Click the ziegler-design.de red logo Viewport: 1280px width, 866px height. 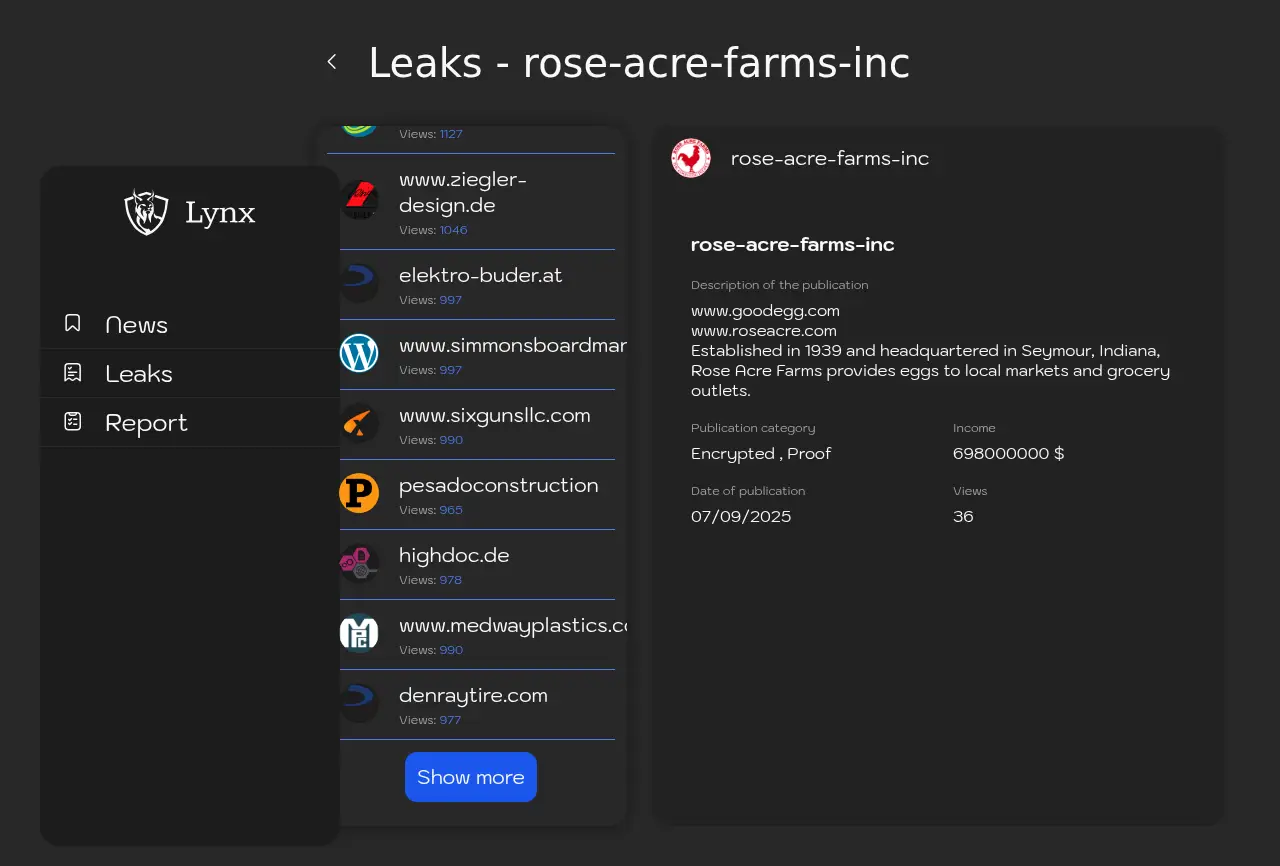359,200
